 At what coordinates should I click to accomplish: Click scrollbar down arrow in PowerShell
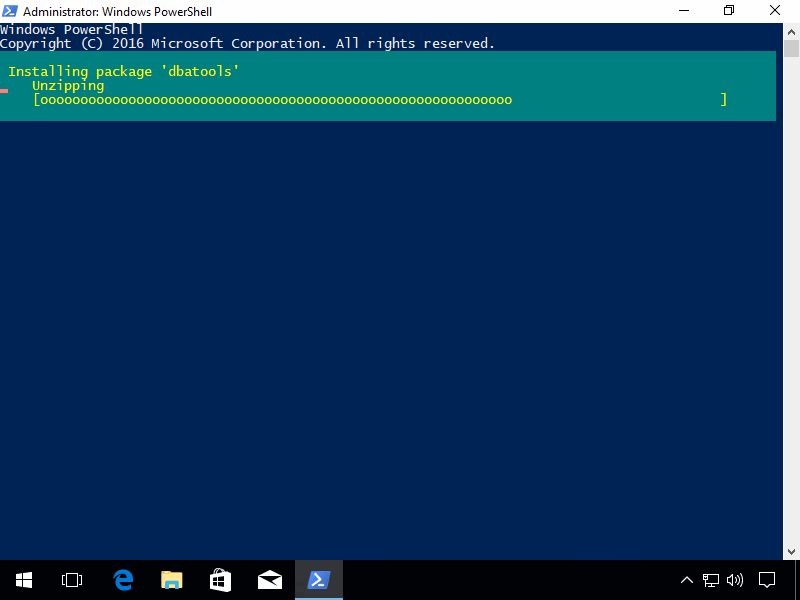[x=791, y=552]
